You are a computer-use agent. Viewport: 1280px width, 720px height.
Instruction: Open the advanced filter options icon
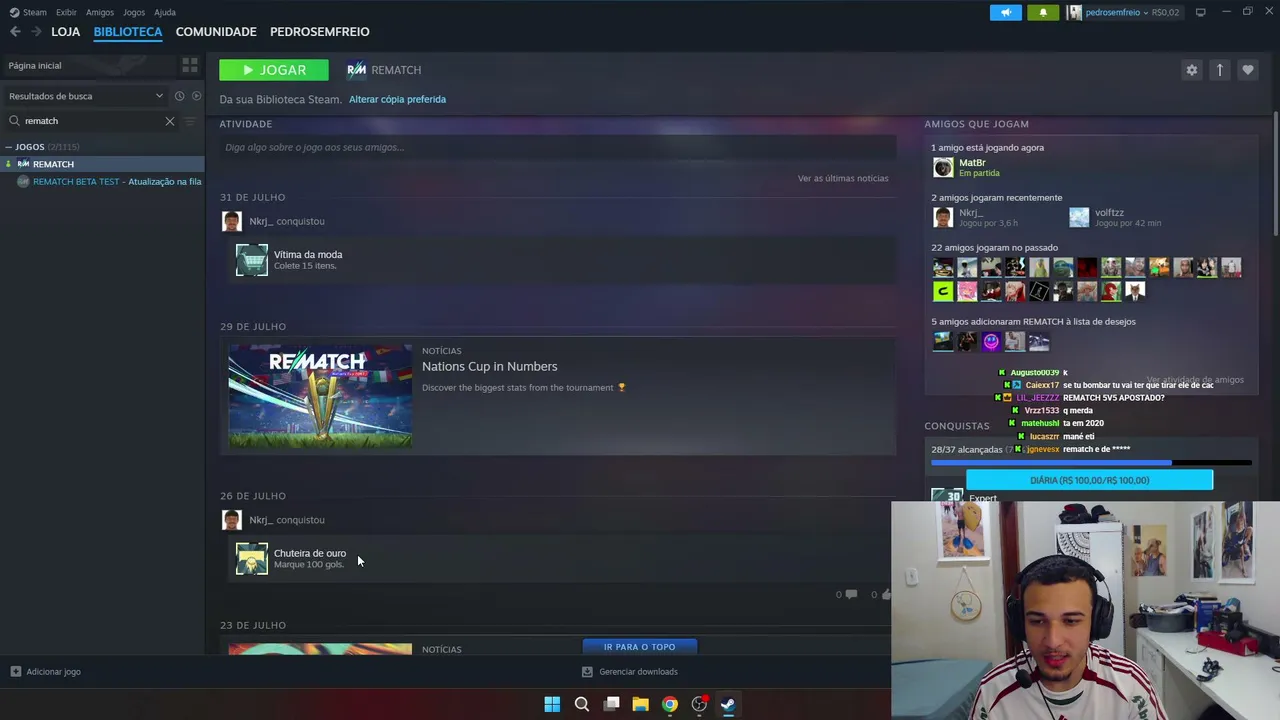point(190,121)
